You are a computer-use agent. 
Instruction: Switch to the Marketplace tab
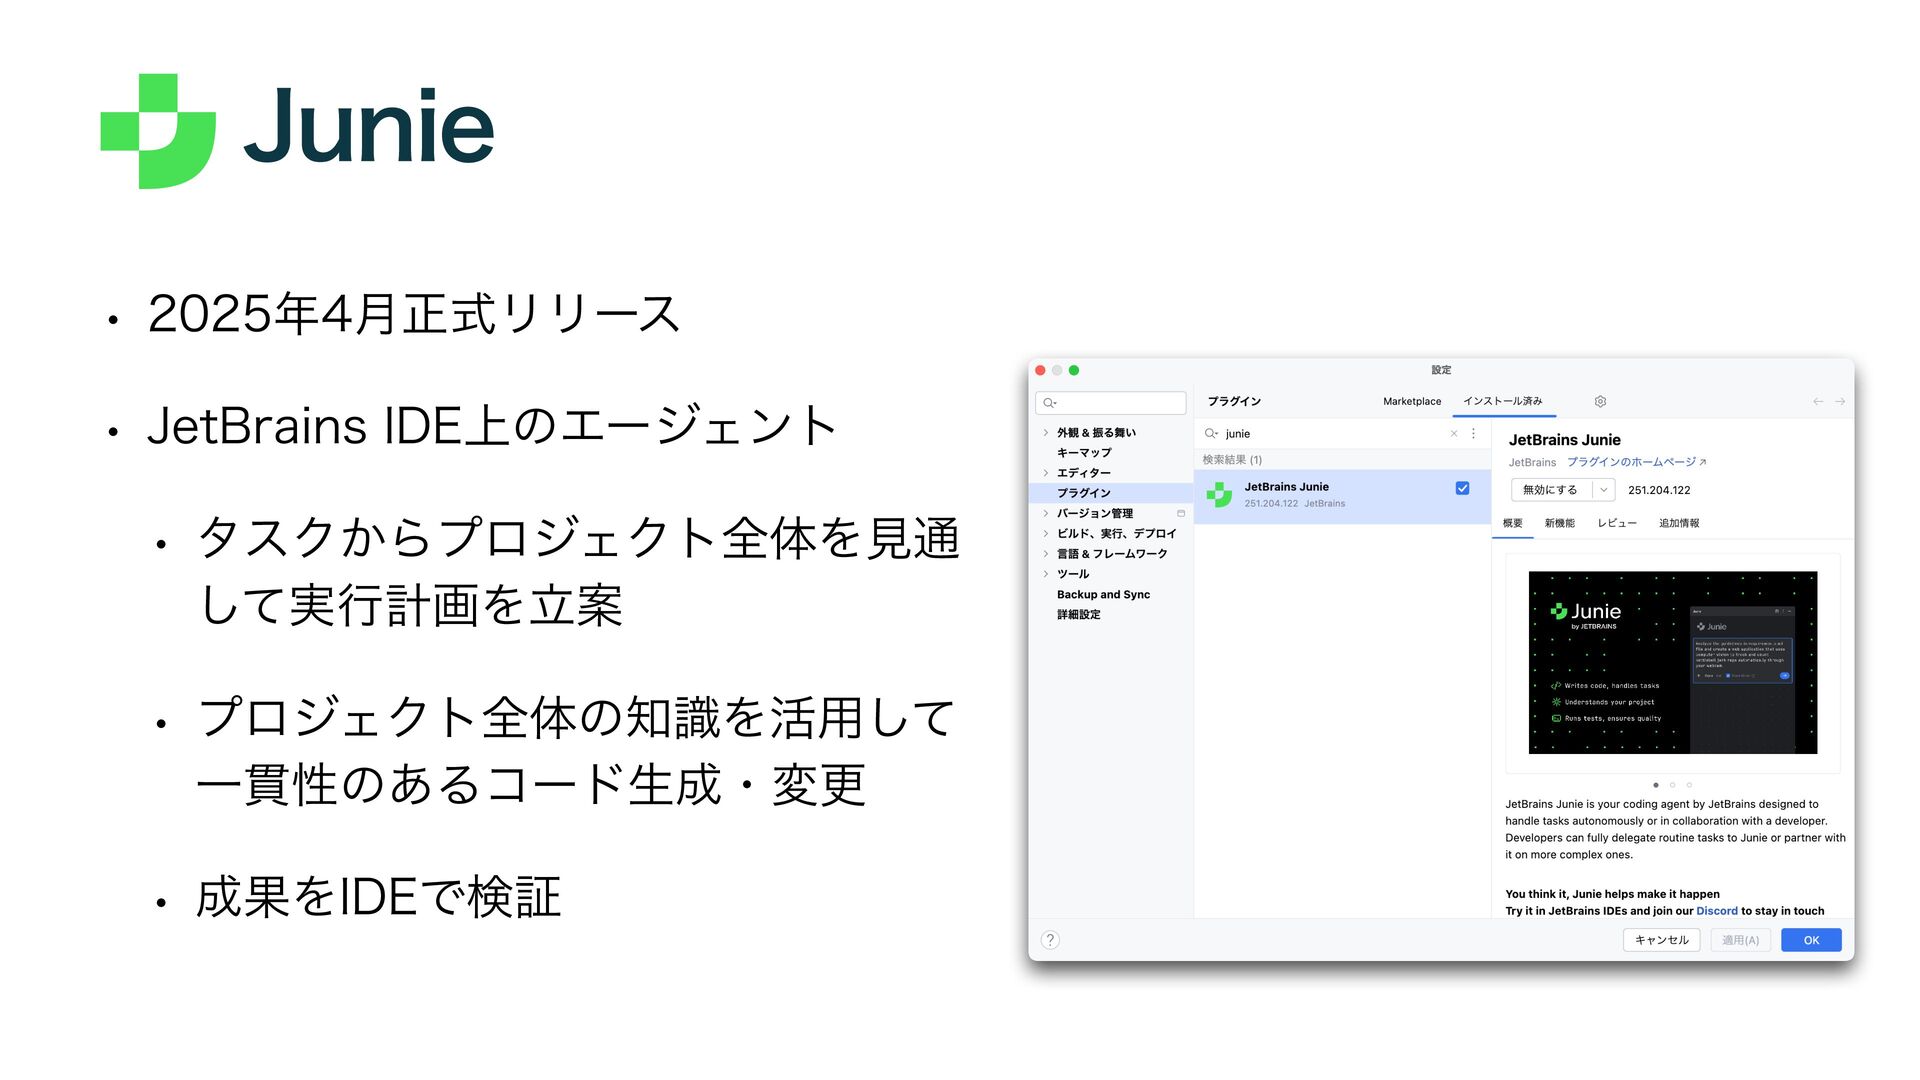(x=1412, y=401)
